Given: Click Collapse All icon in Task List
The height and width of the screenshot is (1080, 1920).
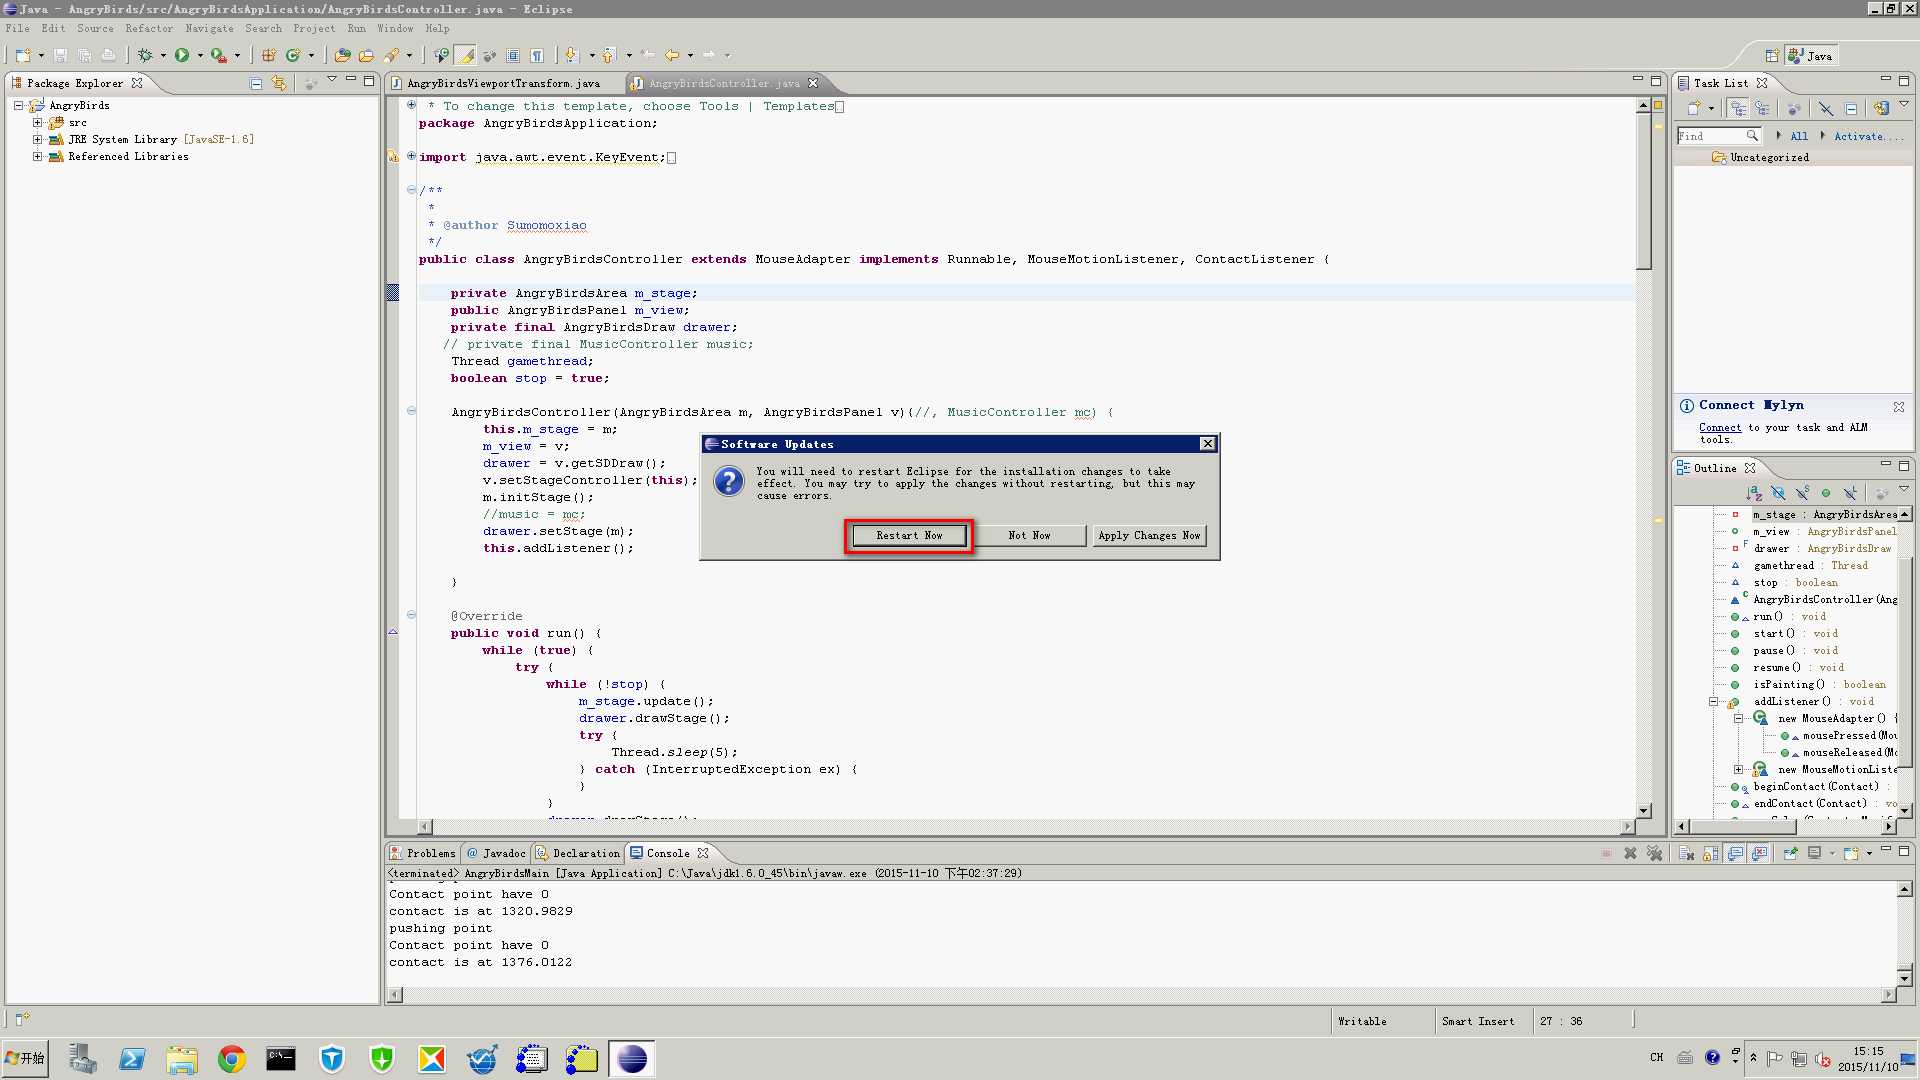Looking at the screenshot, I should click(x=1850, y=108).
